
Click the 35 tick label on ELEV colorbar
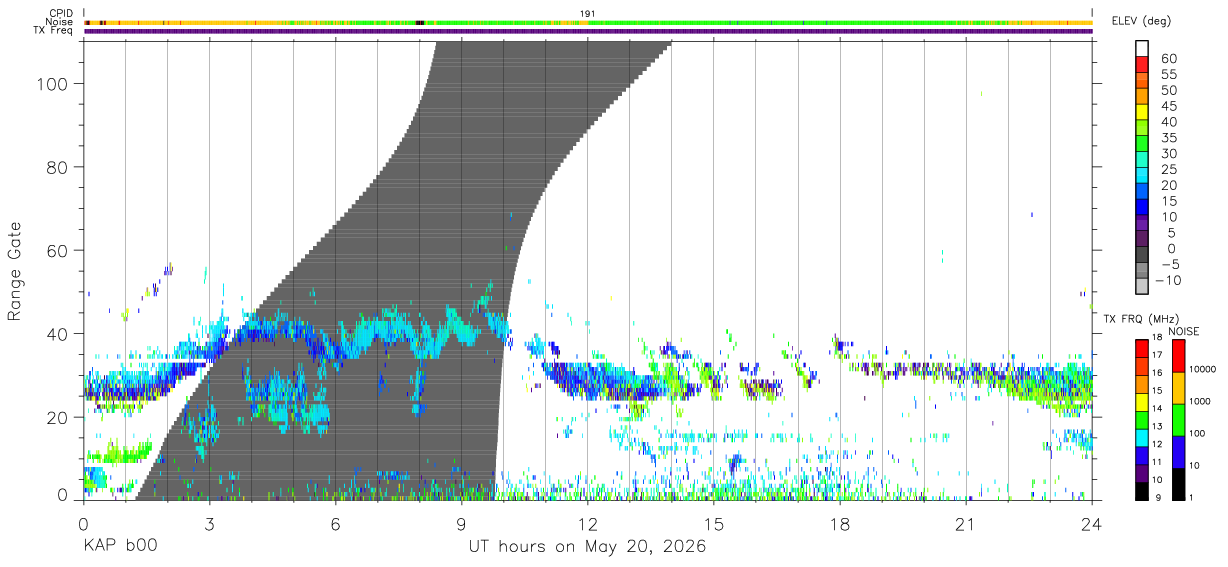pyautogui.click(x=1169, y=138)
